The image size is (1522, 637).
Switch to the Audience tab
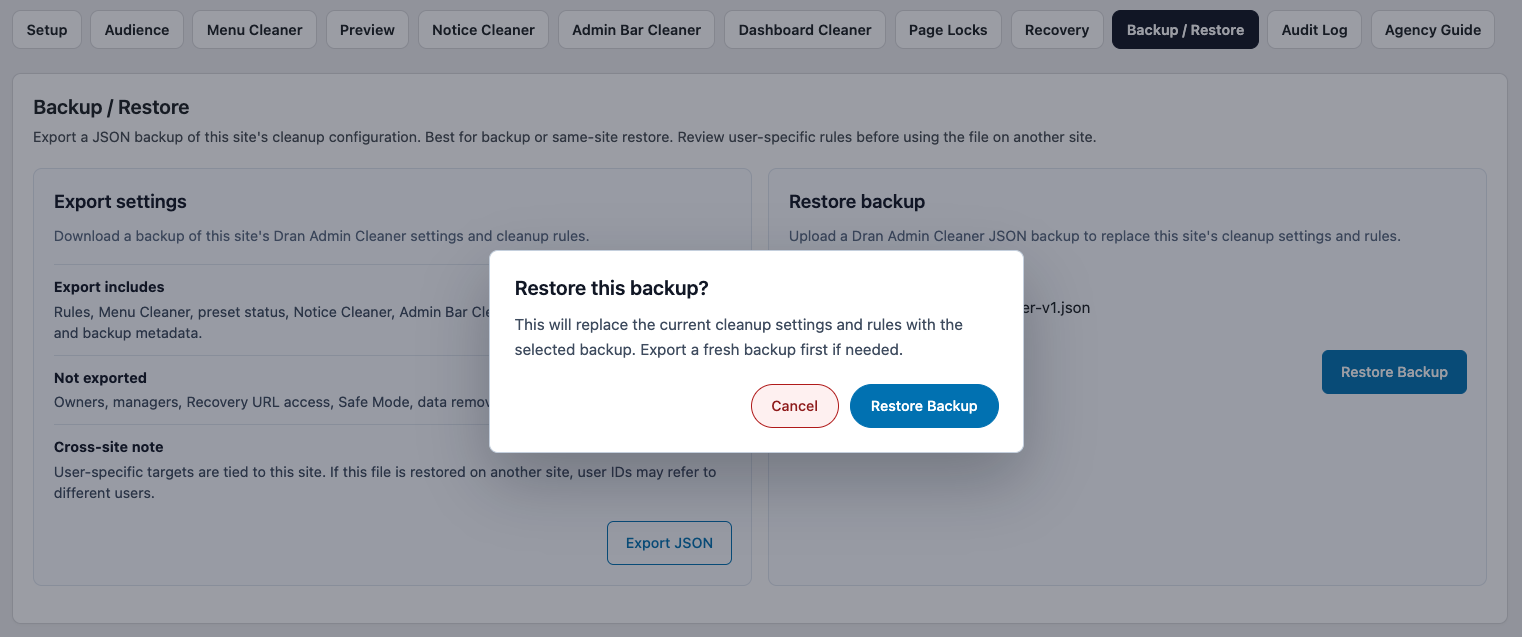(137, 30)
